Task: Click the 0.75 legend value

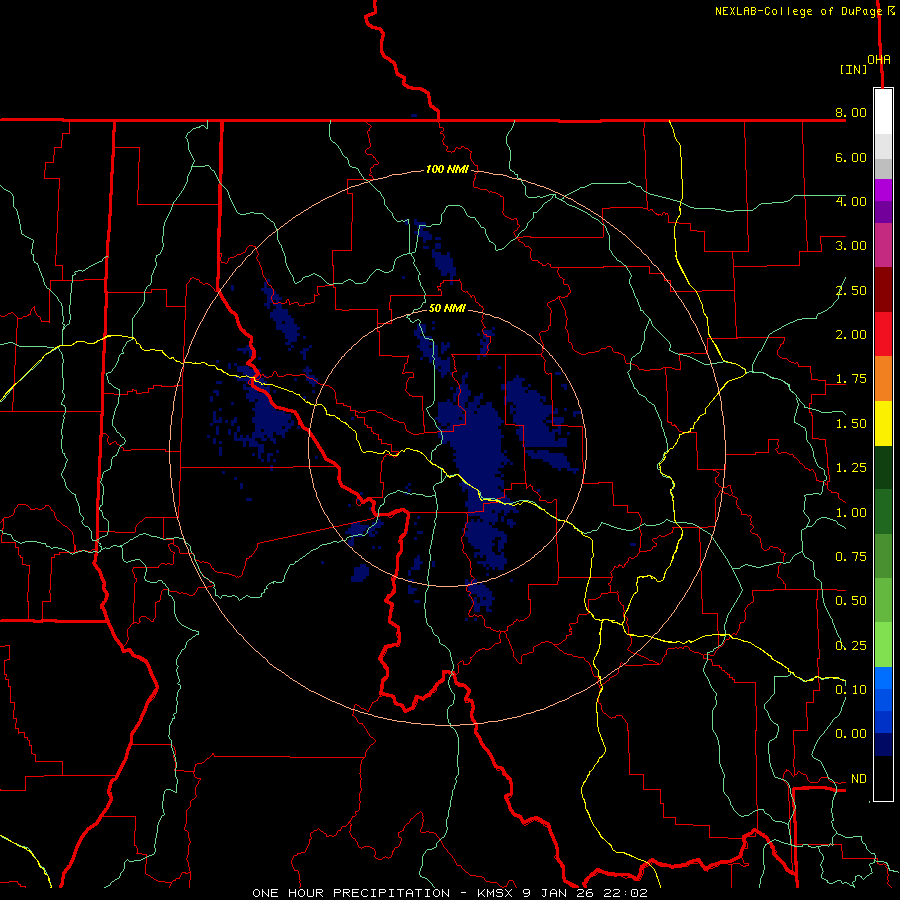Action: point(851,557)
